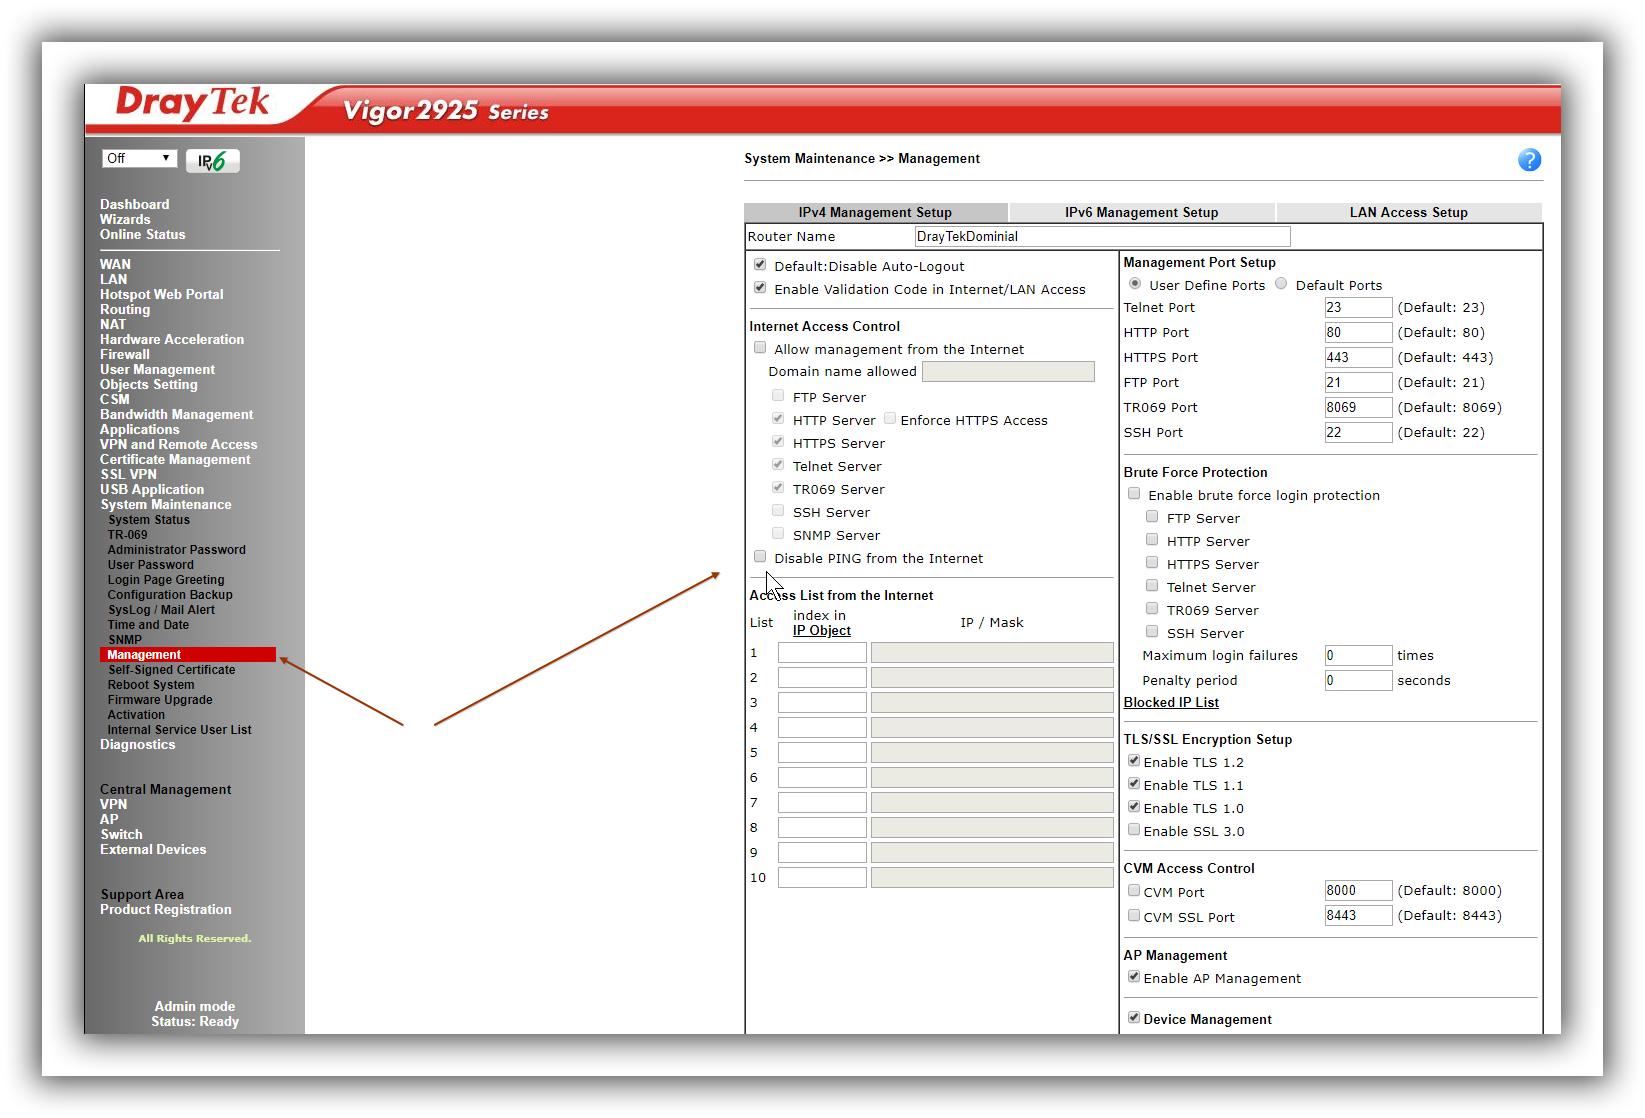Enable Allow management from the Internet
This screenshot has width=1645, height=1118.
pos(760,348)
